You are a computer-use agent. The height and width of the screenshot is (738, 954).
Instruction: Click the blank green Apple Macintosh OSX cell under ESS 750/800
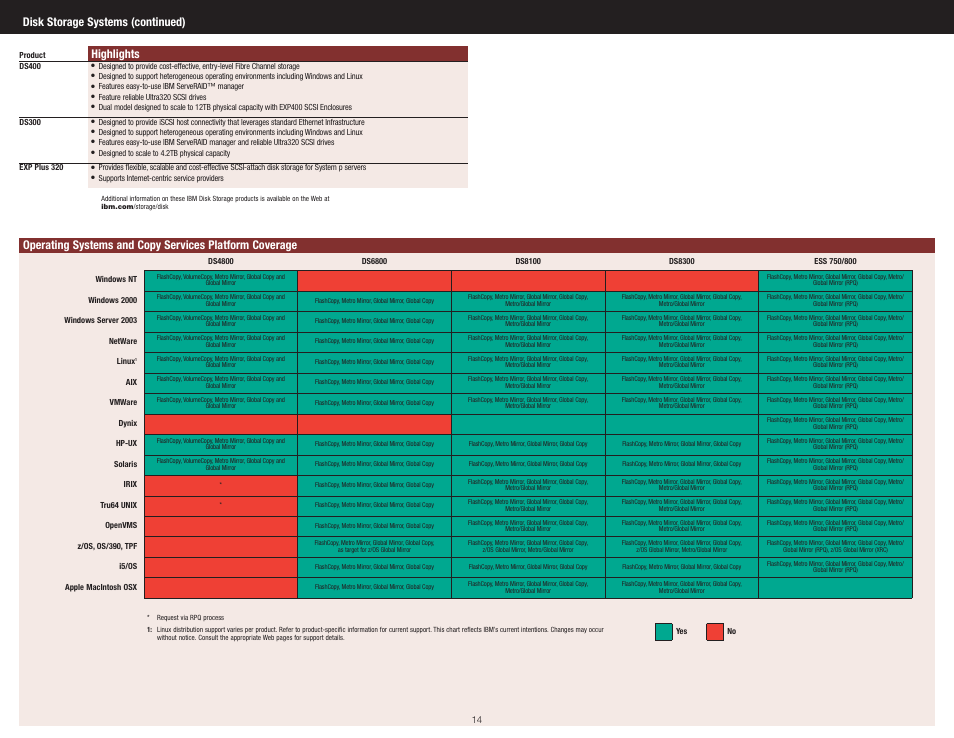[835, 588]
